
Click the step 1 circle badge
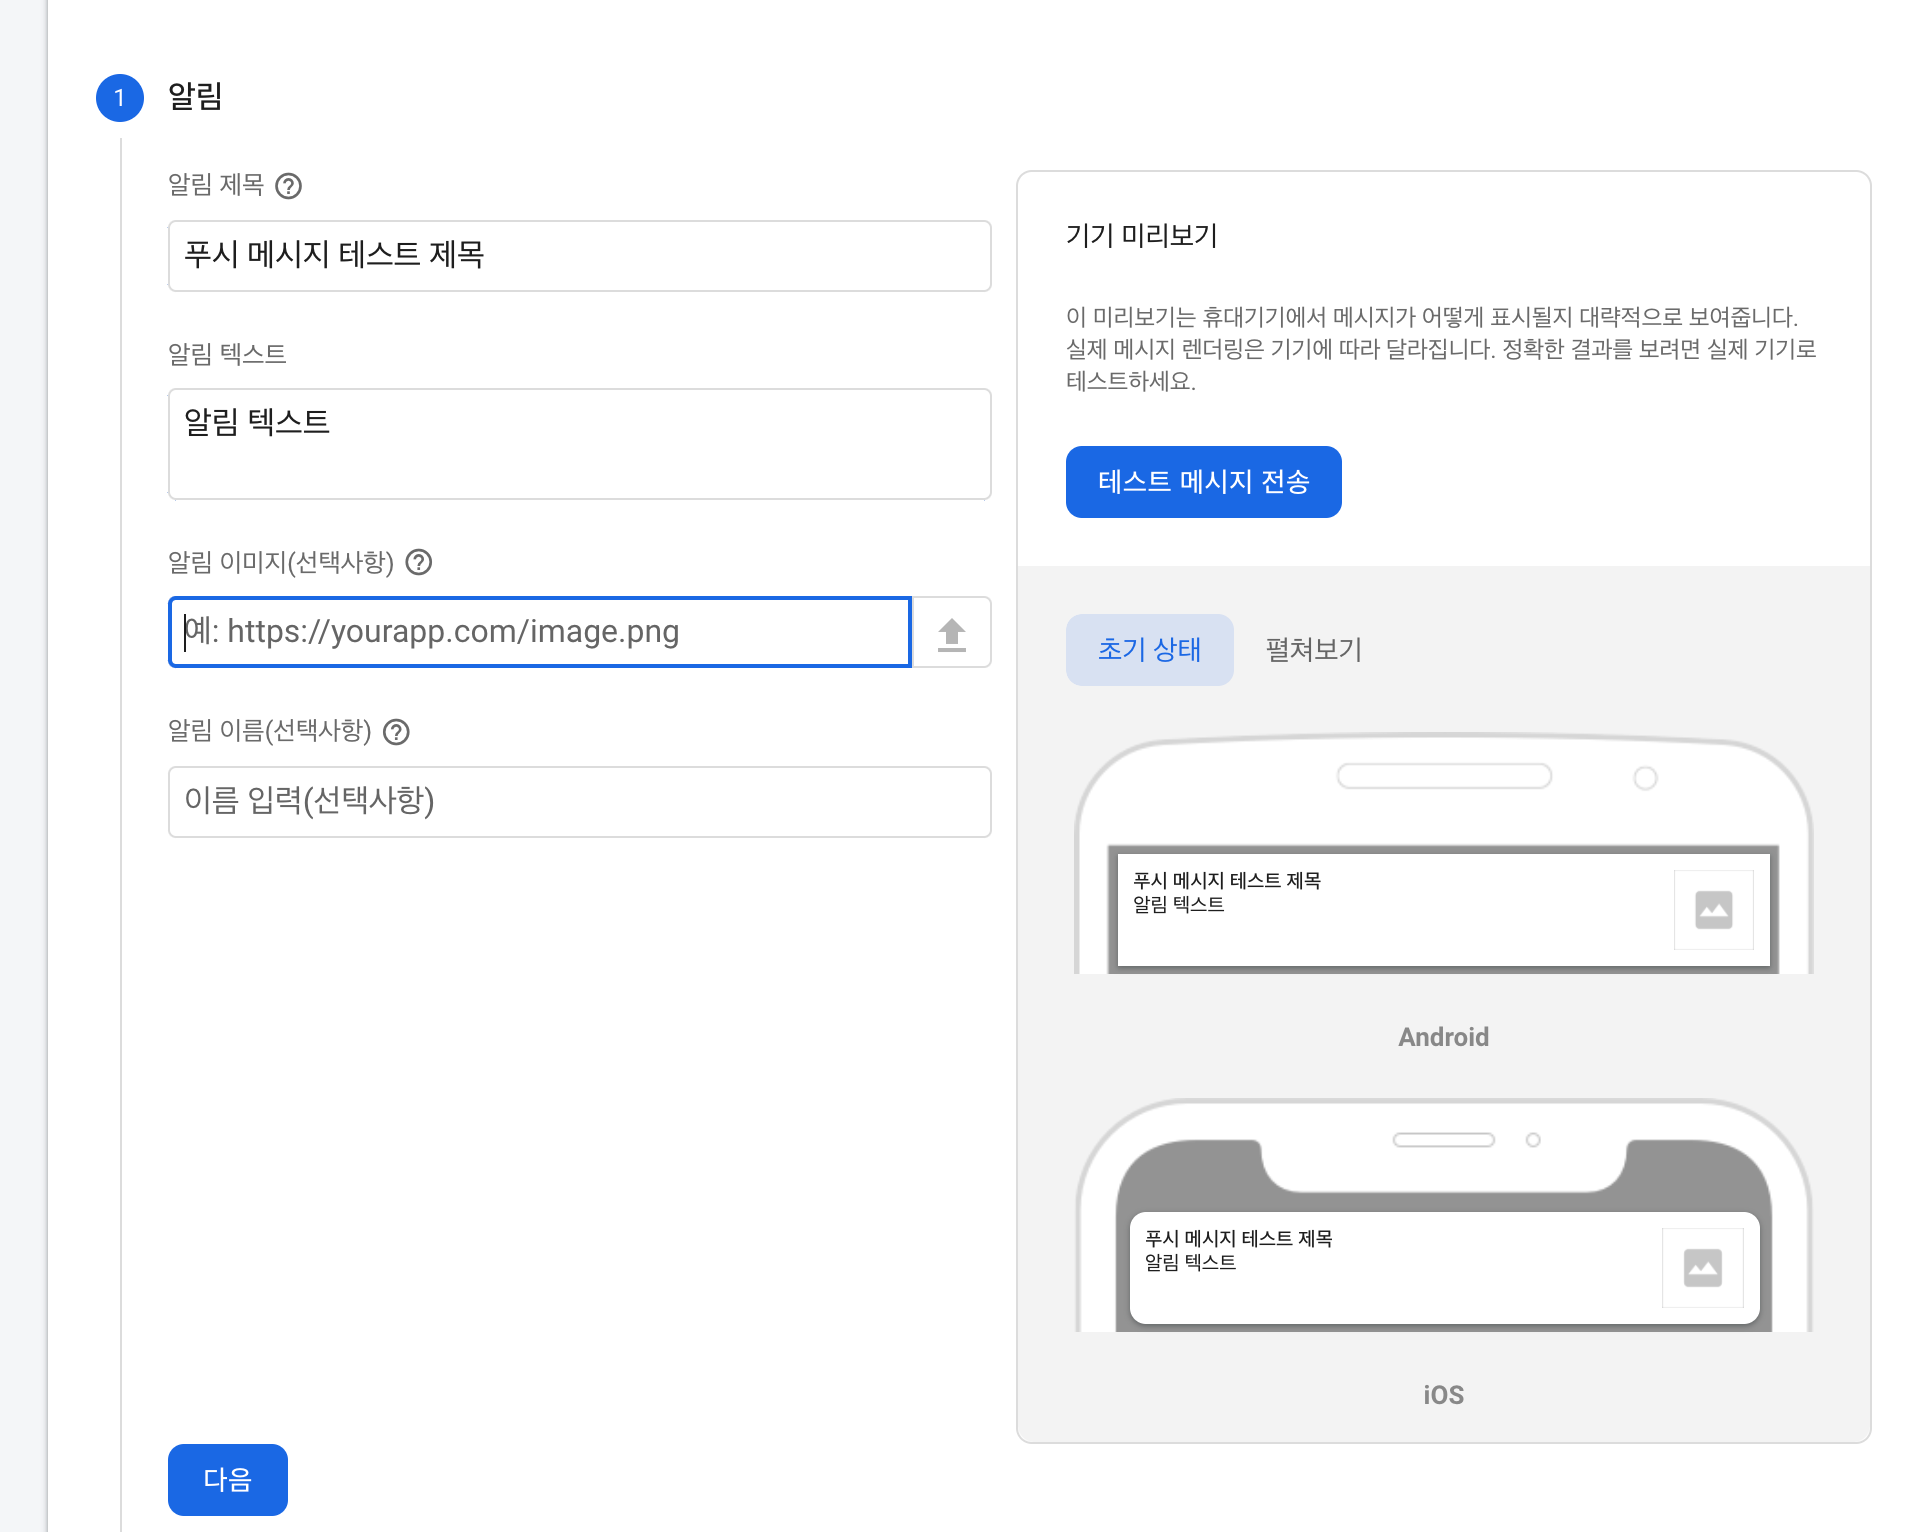[120, 97]
